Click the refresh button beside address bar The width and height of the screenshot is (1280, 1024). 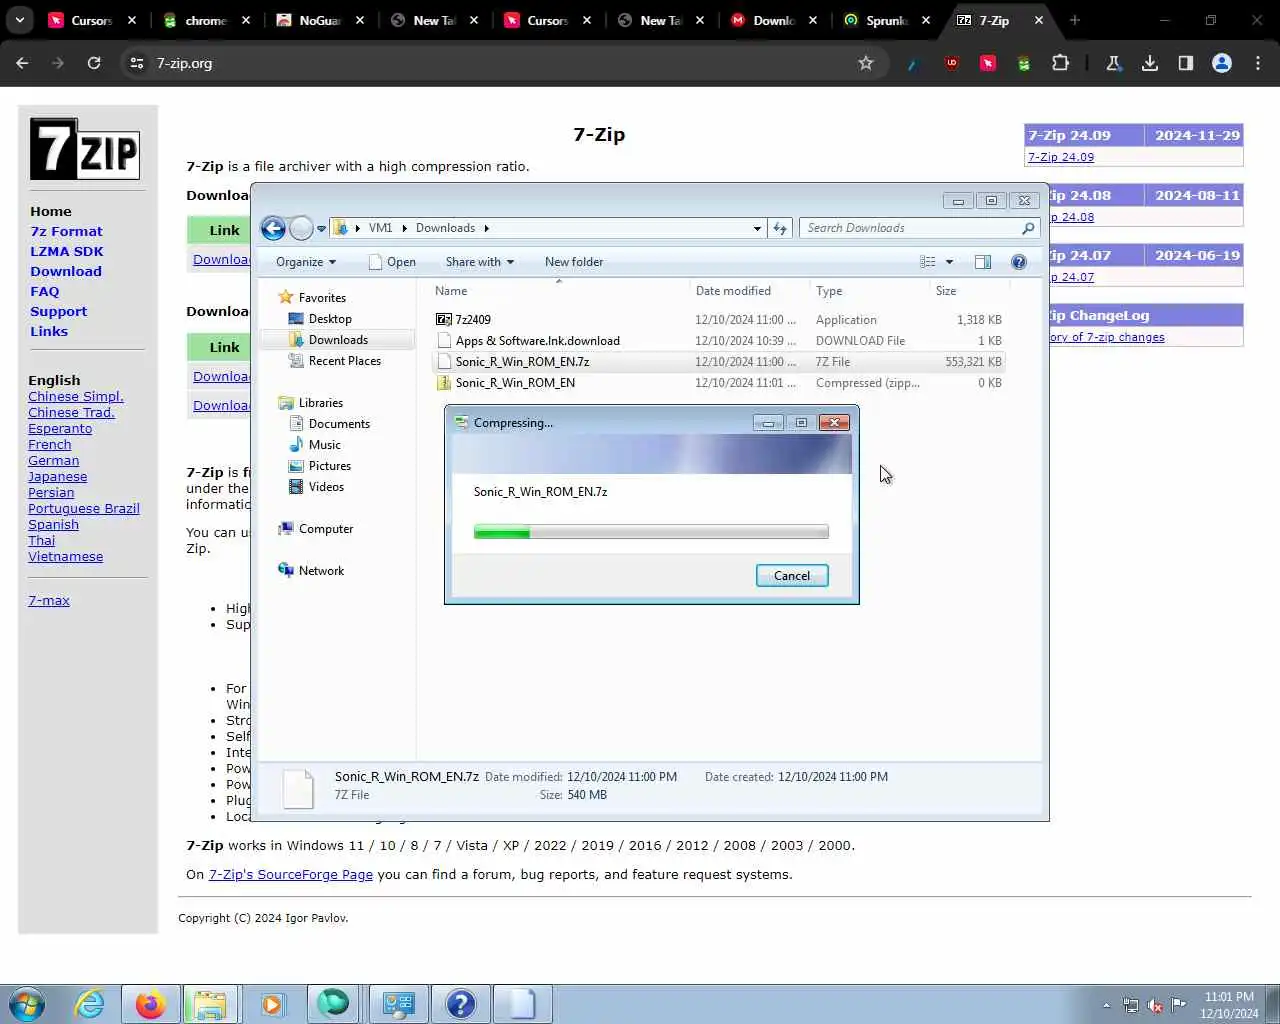(x=780, y=228)
